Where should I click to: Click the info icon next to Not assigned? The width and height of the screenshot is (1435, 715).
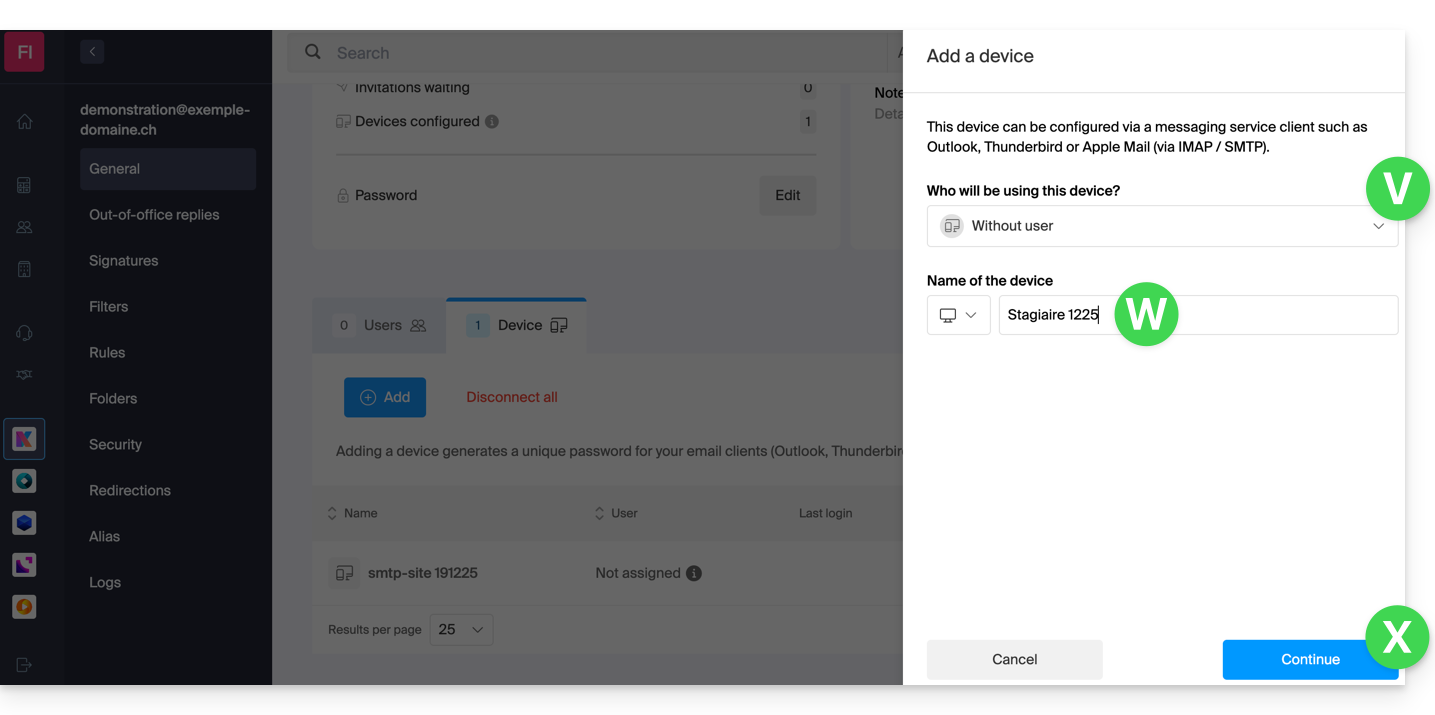694,573
